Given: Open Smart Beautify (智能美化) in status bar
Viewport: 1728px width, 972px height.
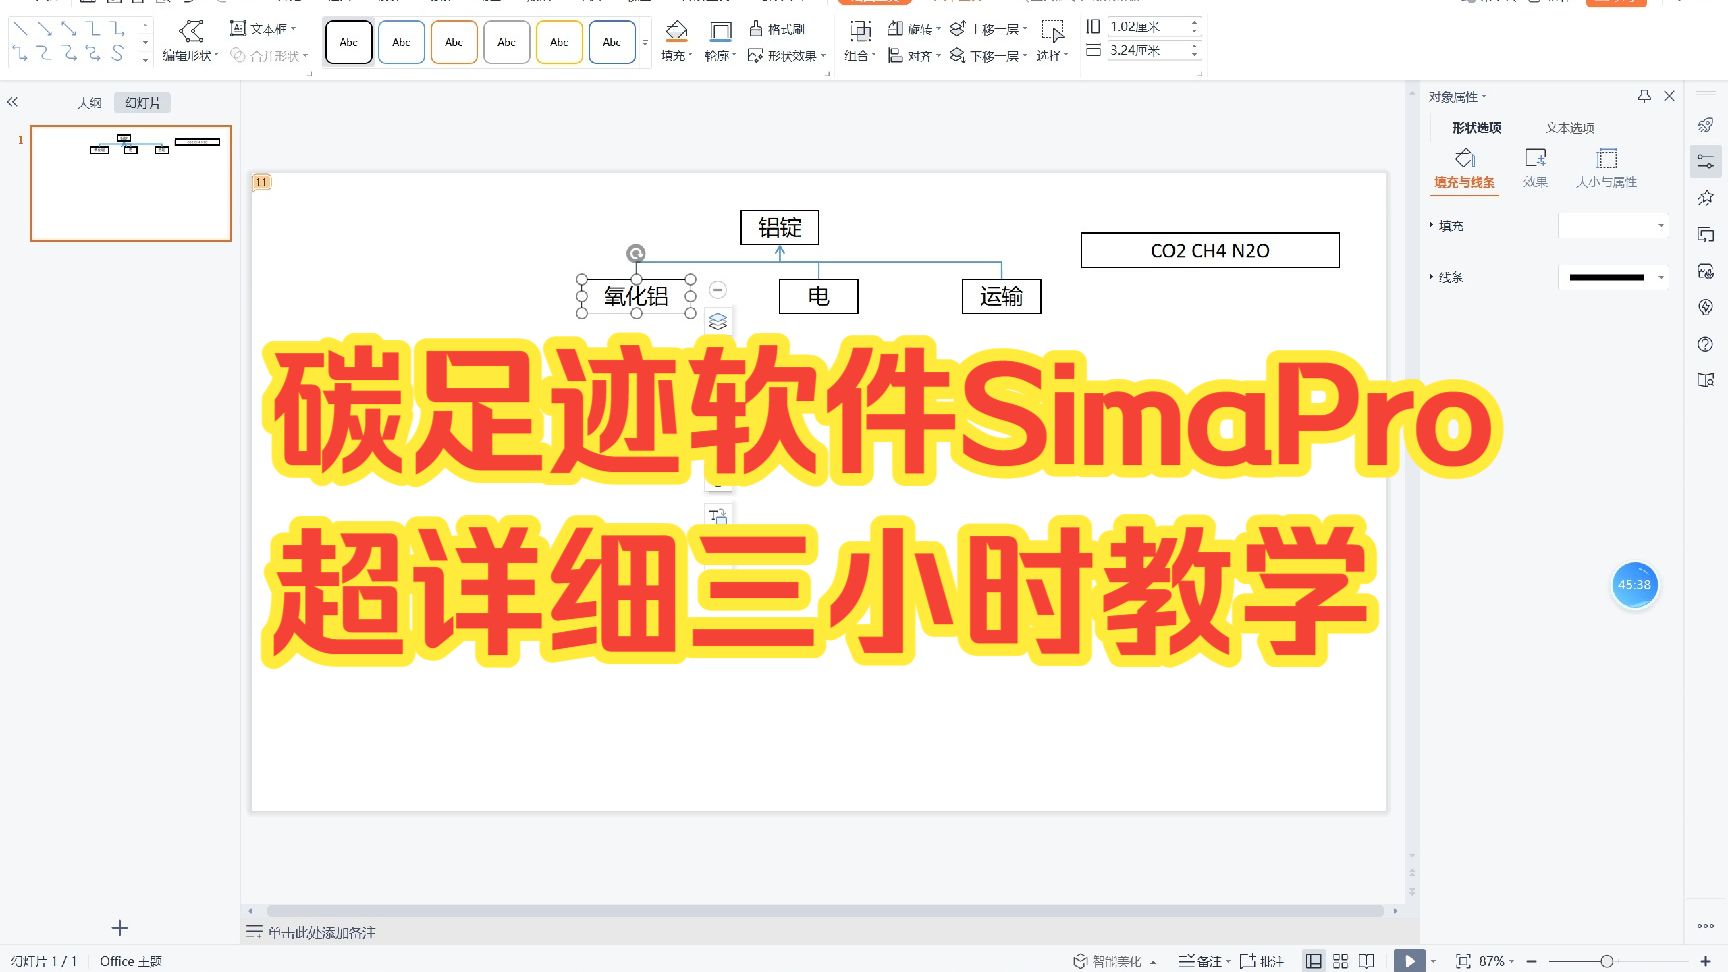Looking at the screenshot, I should [1114, 961].
